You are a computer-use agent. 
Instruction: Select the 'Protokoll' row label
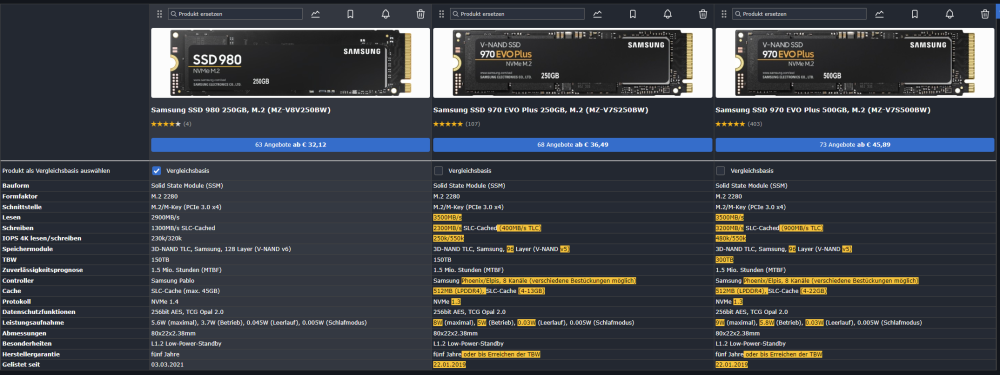tap(17, 302)
